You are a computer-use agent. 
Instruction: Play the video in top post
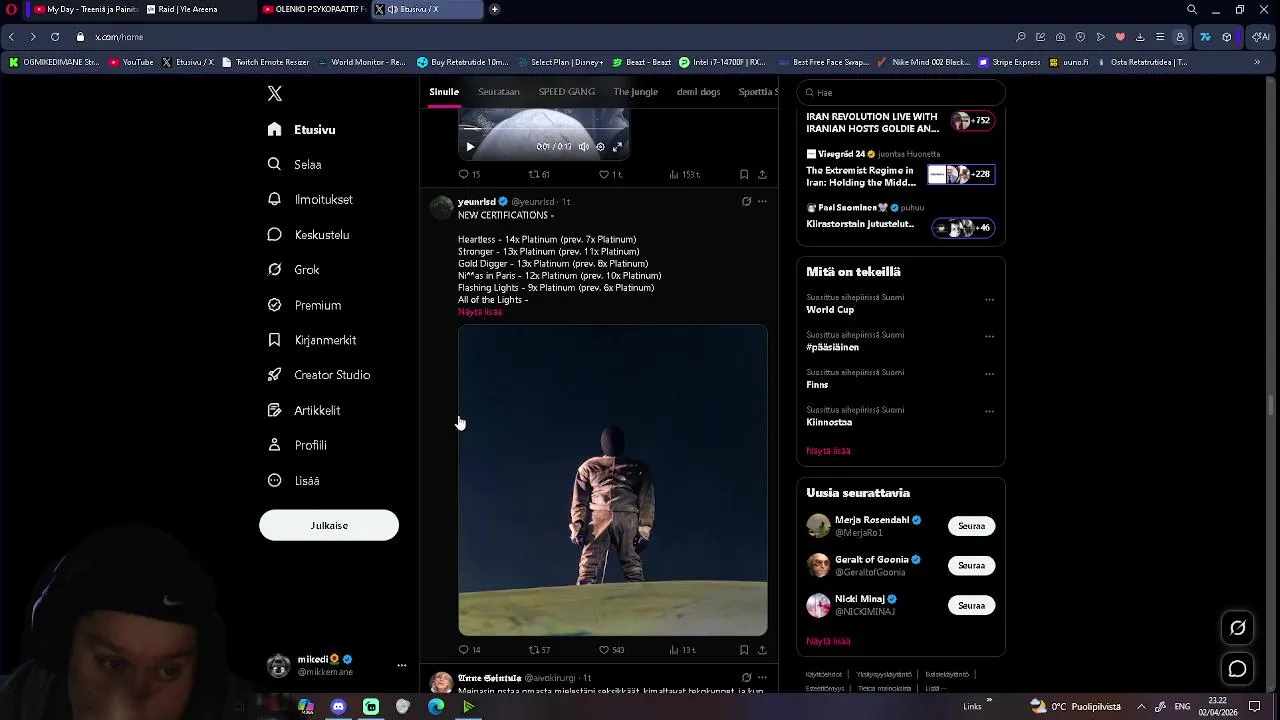click(470, 147)
